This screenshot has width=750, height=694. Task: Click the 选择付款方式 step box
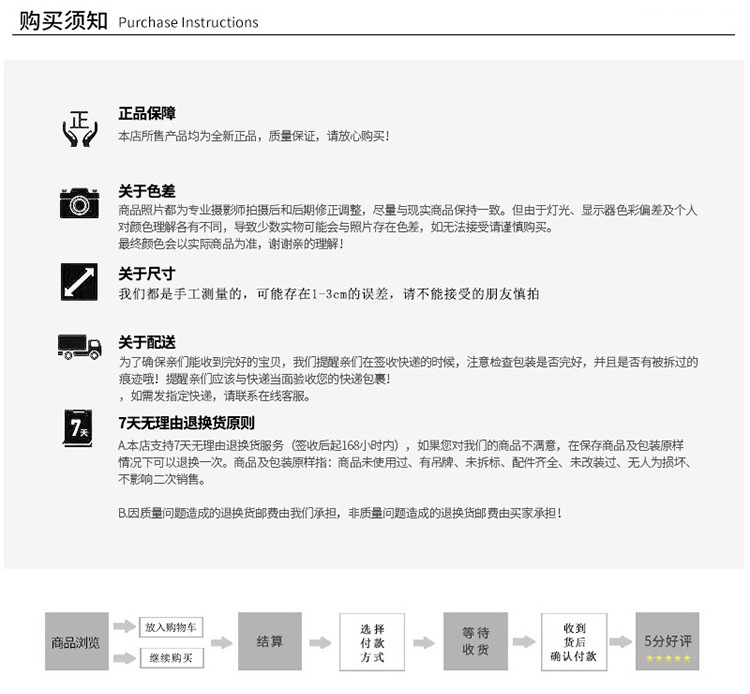372,642
